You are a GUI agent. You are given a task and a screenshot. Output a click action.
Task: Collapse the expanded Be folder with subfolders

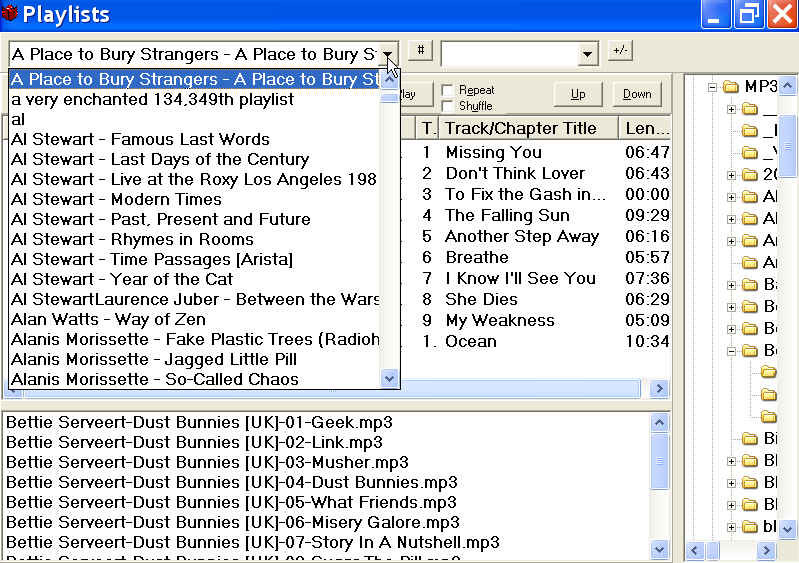coord(731,351)
